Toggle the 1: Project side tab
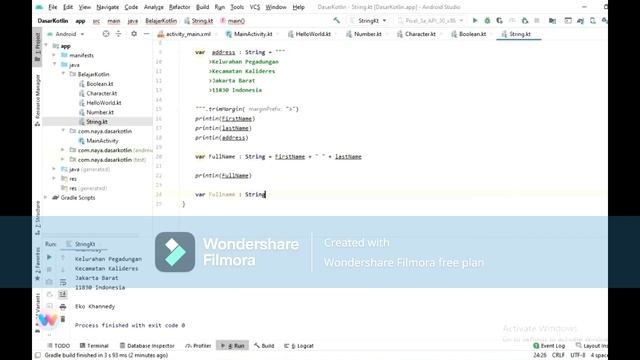The height and width of the screenshot is (360, 640). click(x=38, y=47)
